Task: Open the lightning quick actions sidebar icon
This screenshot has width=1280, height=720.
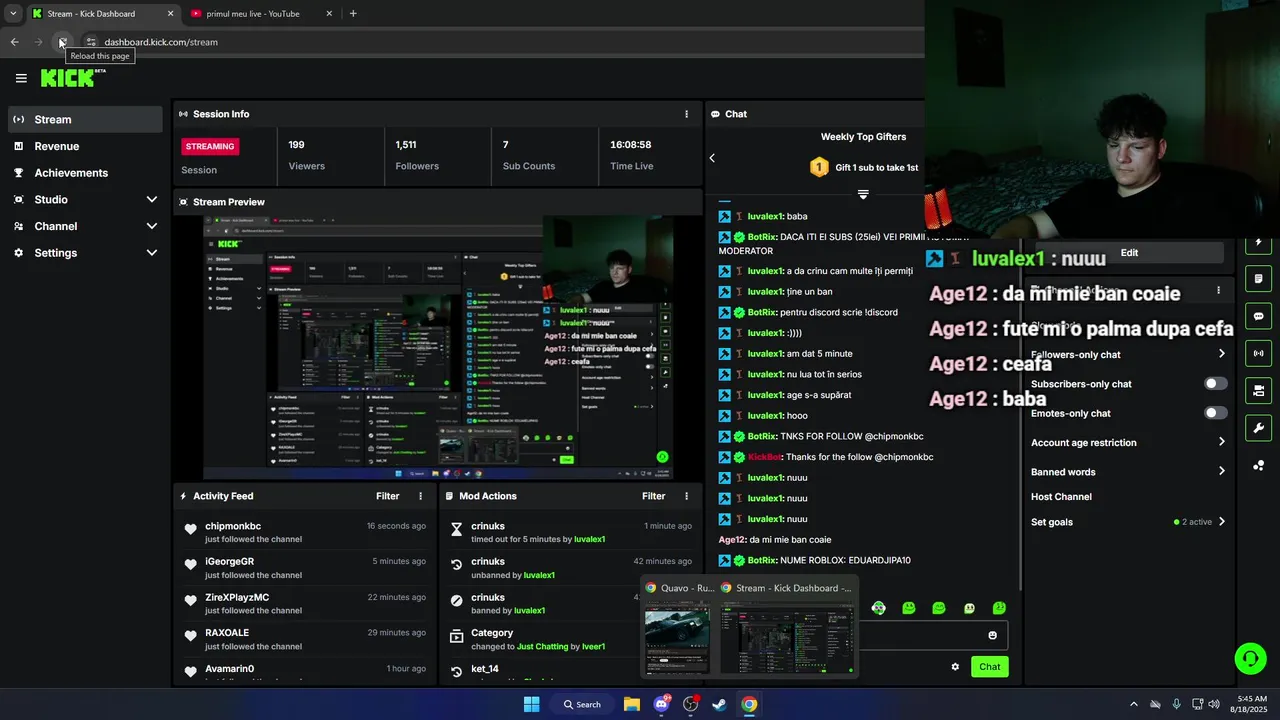Action: click(x=1258, y=242)
